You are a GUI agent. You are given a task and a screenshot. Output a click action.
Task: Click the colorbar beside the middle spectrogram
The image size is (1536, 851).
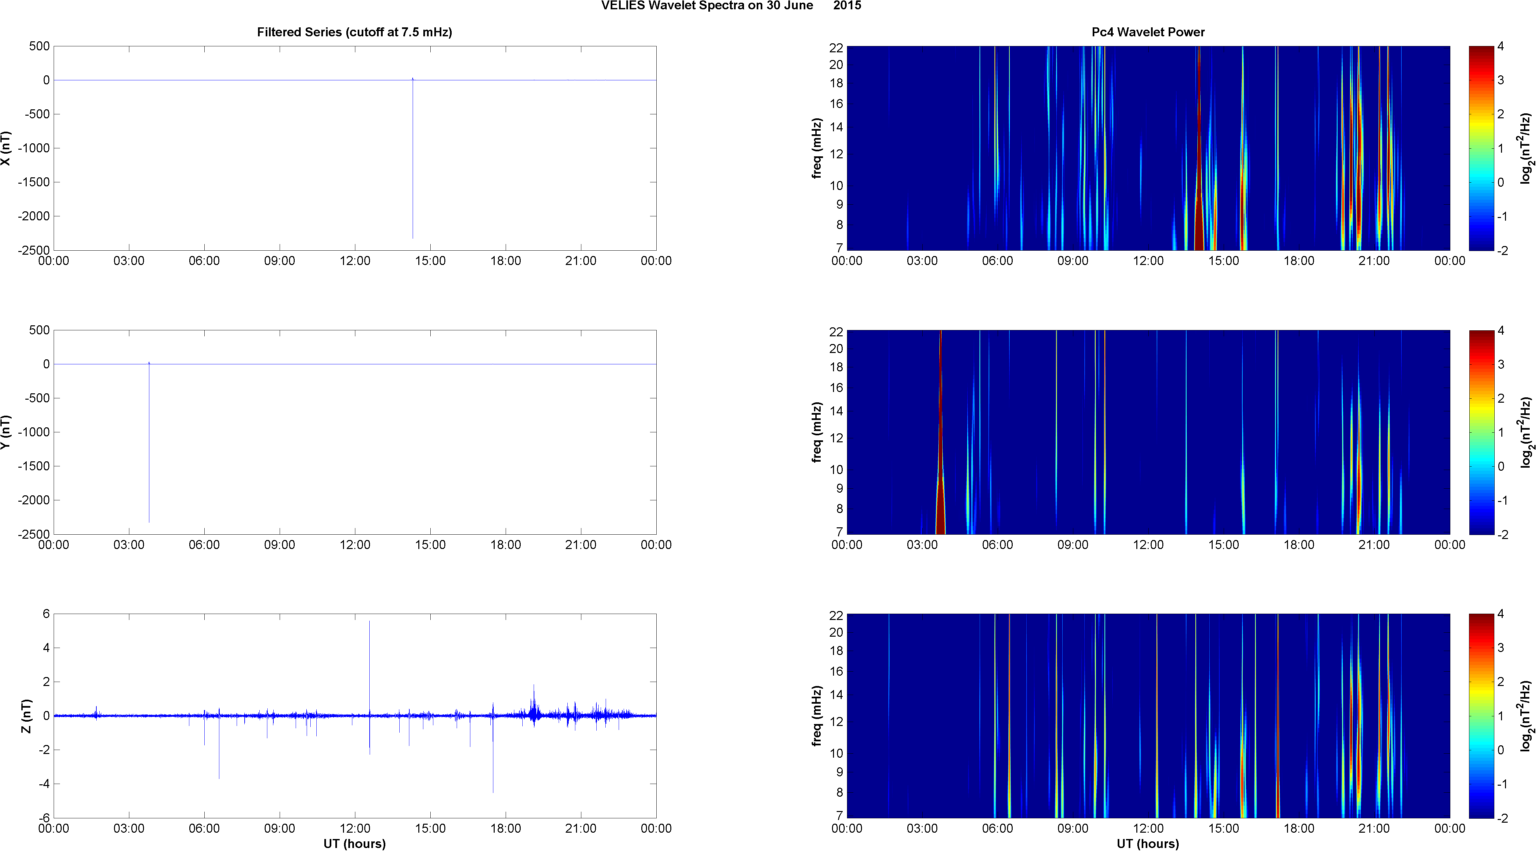(1481, 432)
